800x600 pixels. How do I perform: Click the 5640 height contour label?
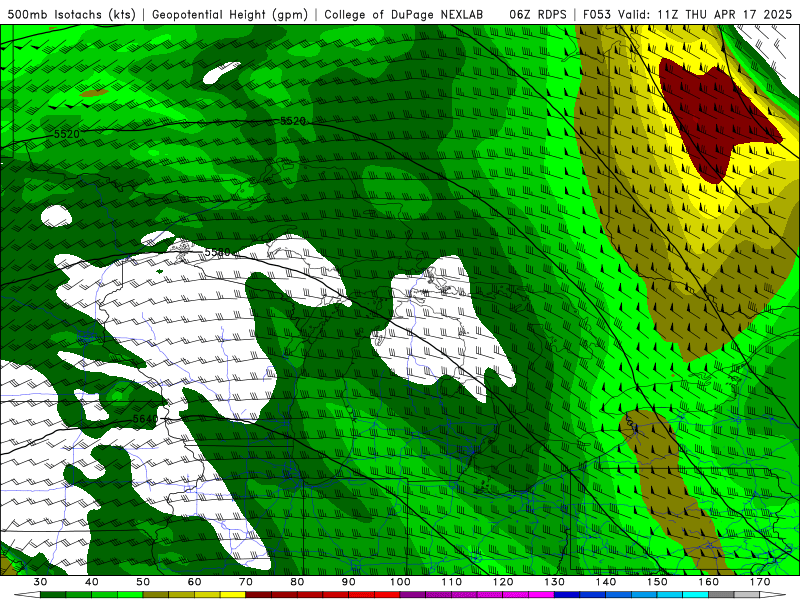145,419
